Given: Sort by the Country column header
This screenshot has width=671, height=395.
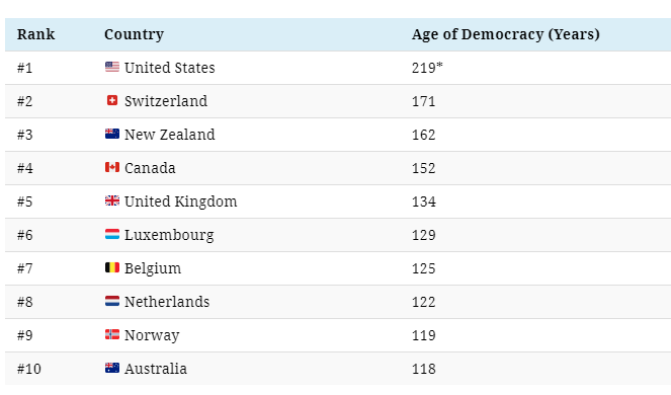Looking at the screenshot, I should click(x=134, y=34).
